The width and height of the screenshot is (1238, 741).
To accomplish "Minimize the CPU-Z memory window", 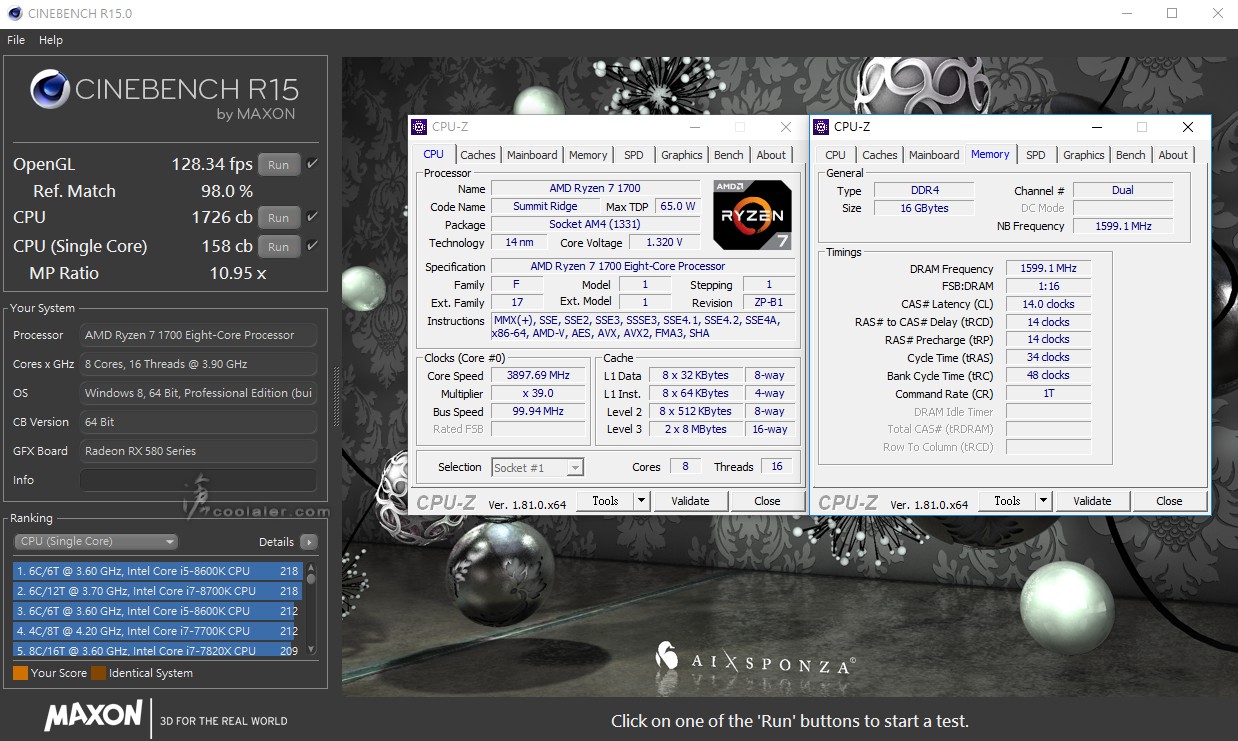I will point(1096,127).
